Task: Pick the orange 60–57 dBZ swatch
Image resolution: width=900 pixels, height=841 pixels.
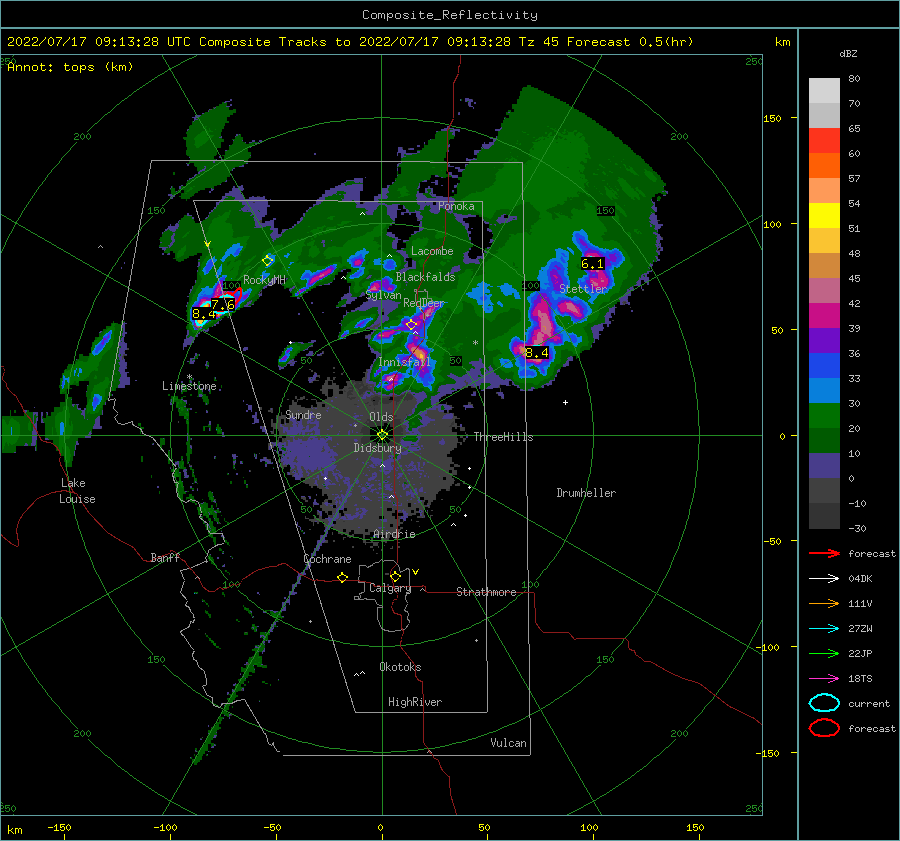Action: click(x=824, y=166)
